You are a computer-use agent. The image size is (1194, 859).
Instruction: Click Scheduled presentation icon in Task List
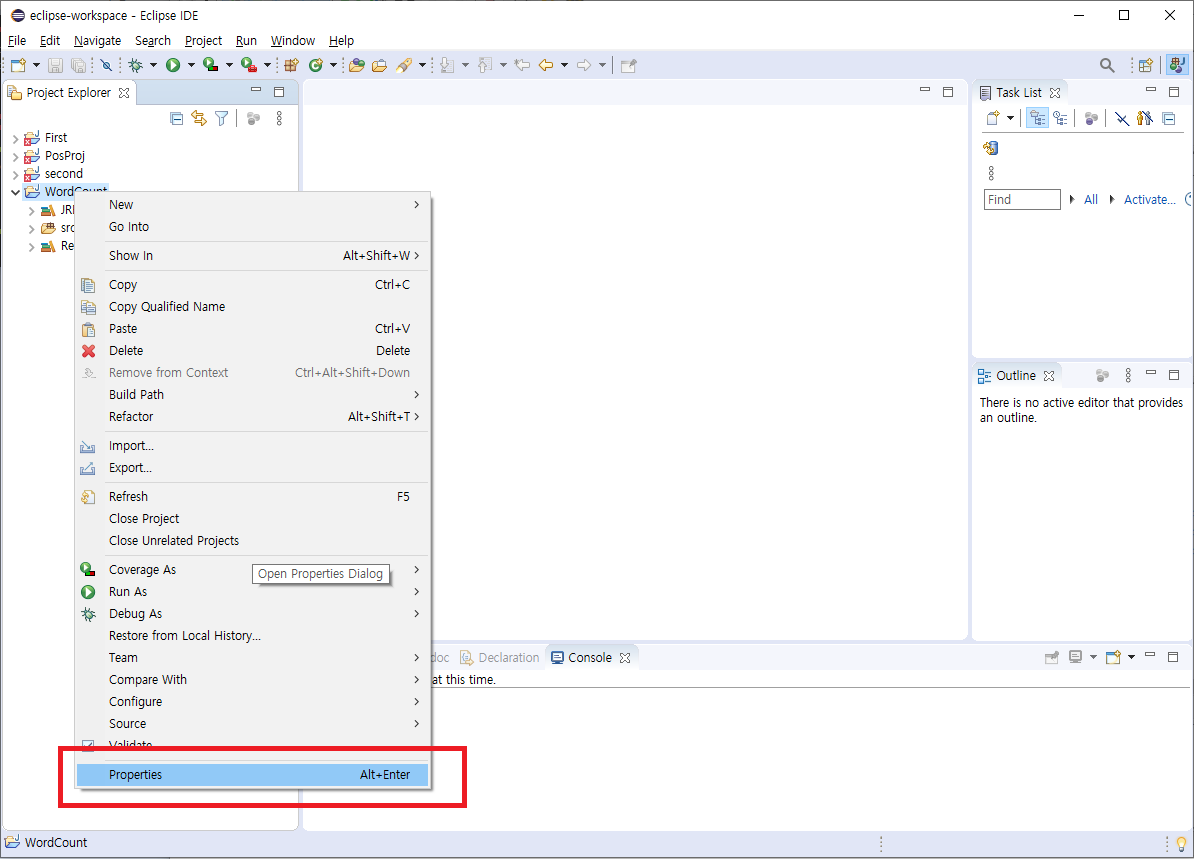(1060, 118)
